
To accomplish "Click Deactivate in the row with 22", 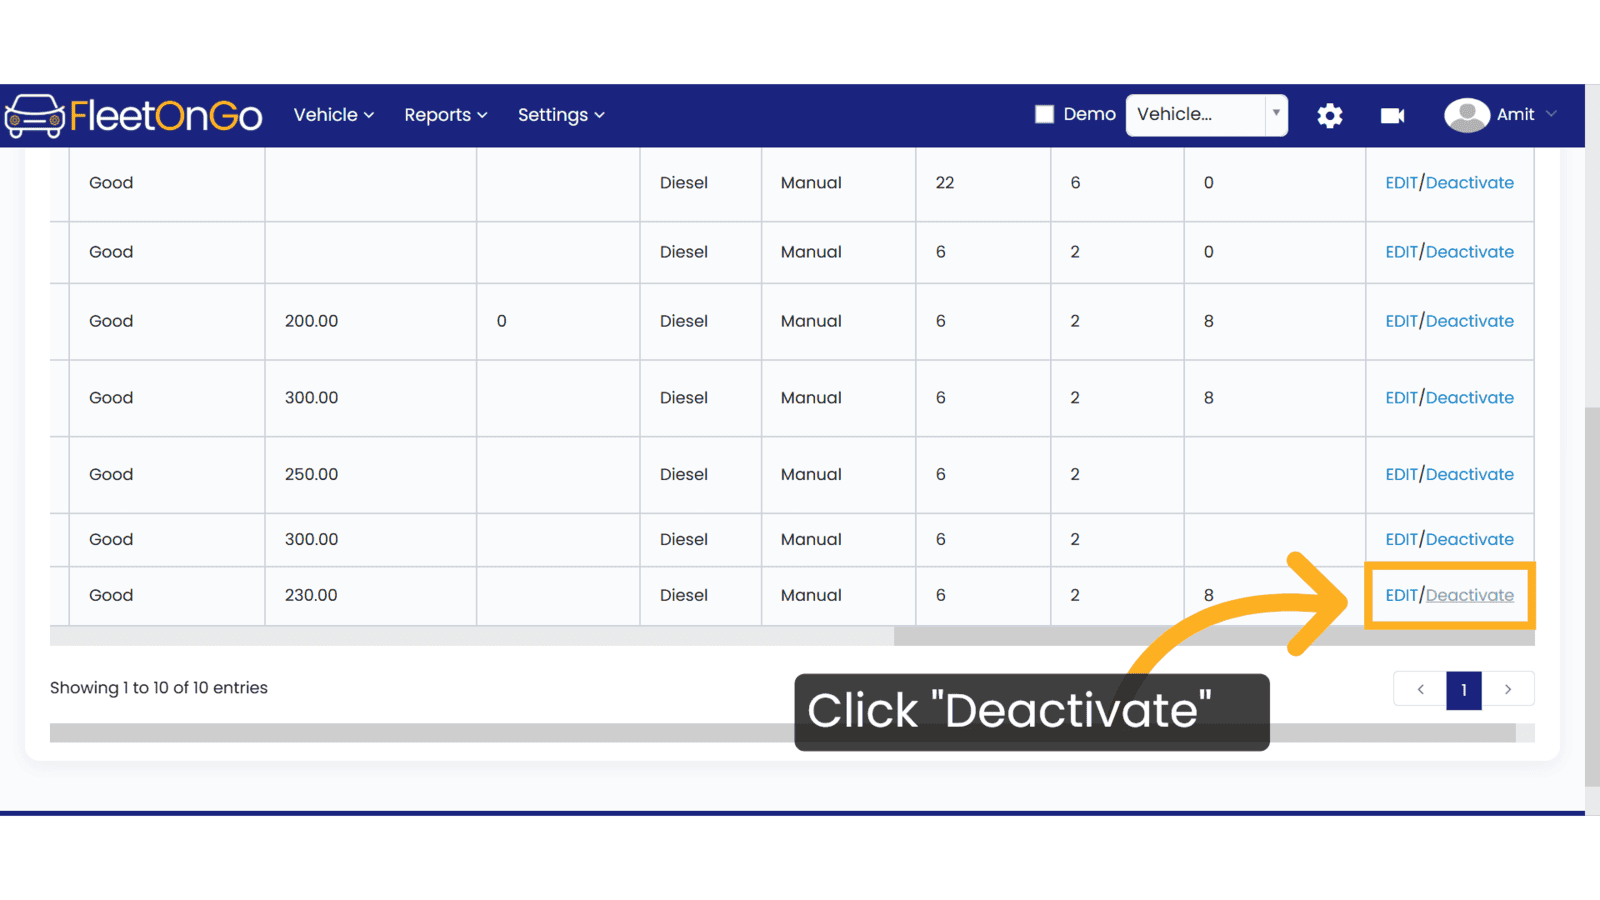I will tap(1470, 183).
